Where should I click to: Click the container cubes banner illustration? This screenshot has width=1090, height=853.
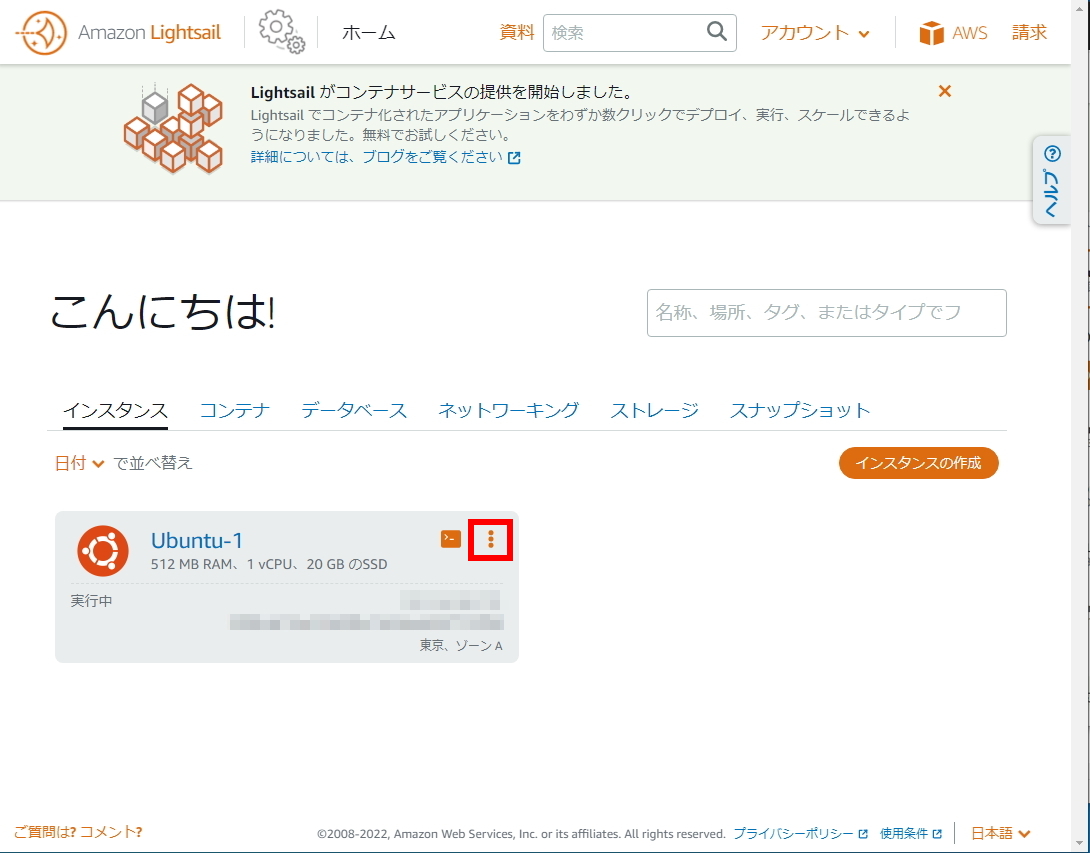point(173,129)
